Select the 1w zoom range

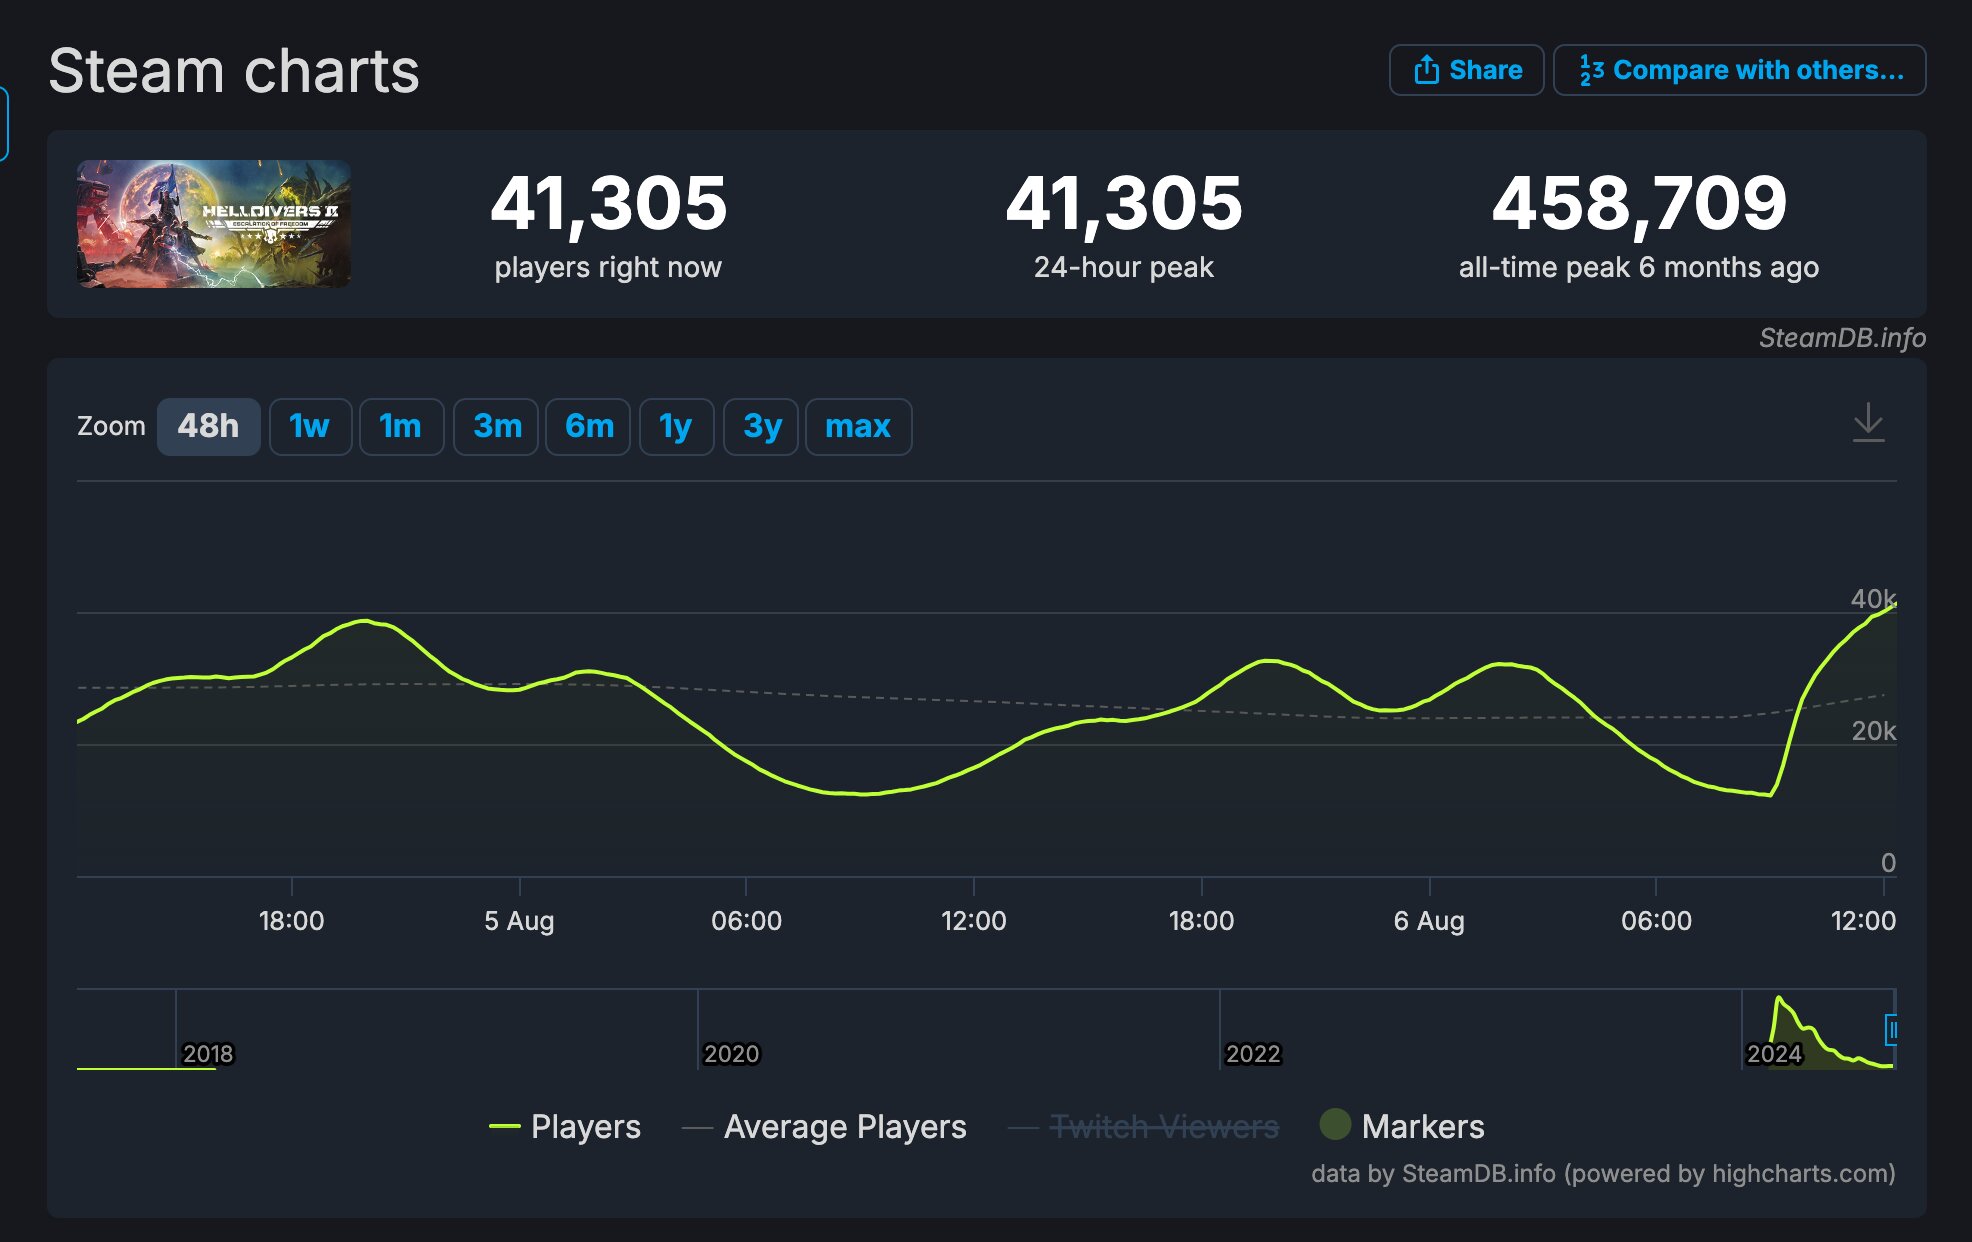310,427
